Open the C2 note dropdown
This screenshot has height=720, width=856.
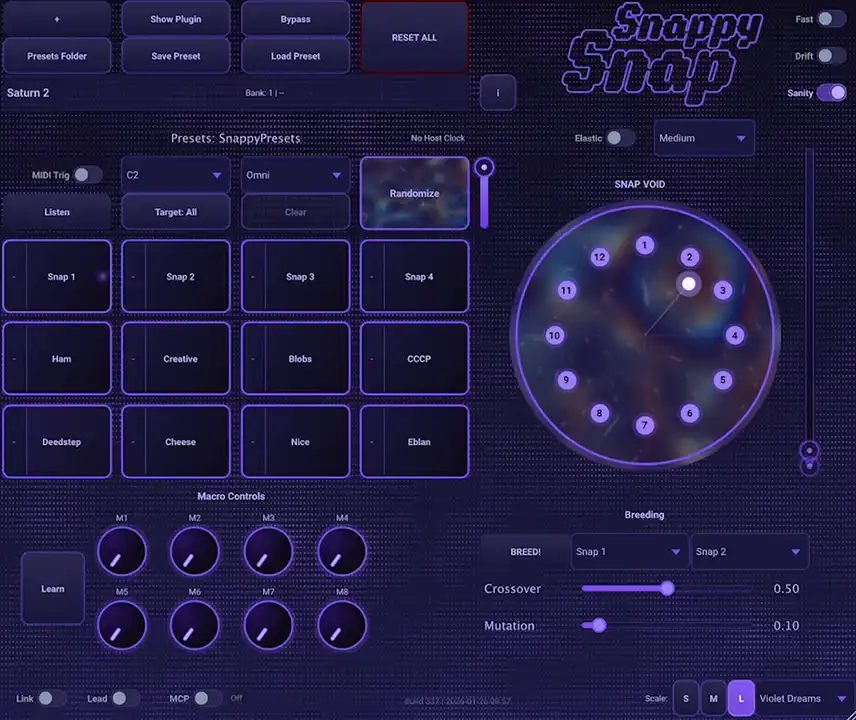[x=175, y=175]
